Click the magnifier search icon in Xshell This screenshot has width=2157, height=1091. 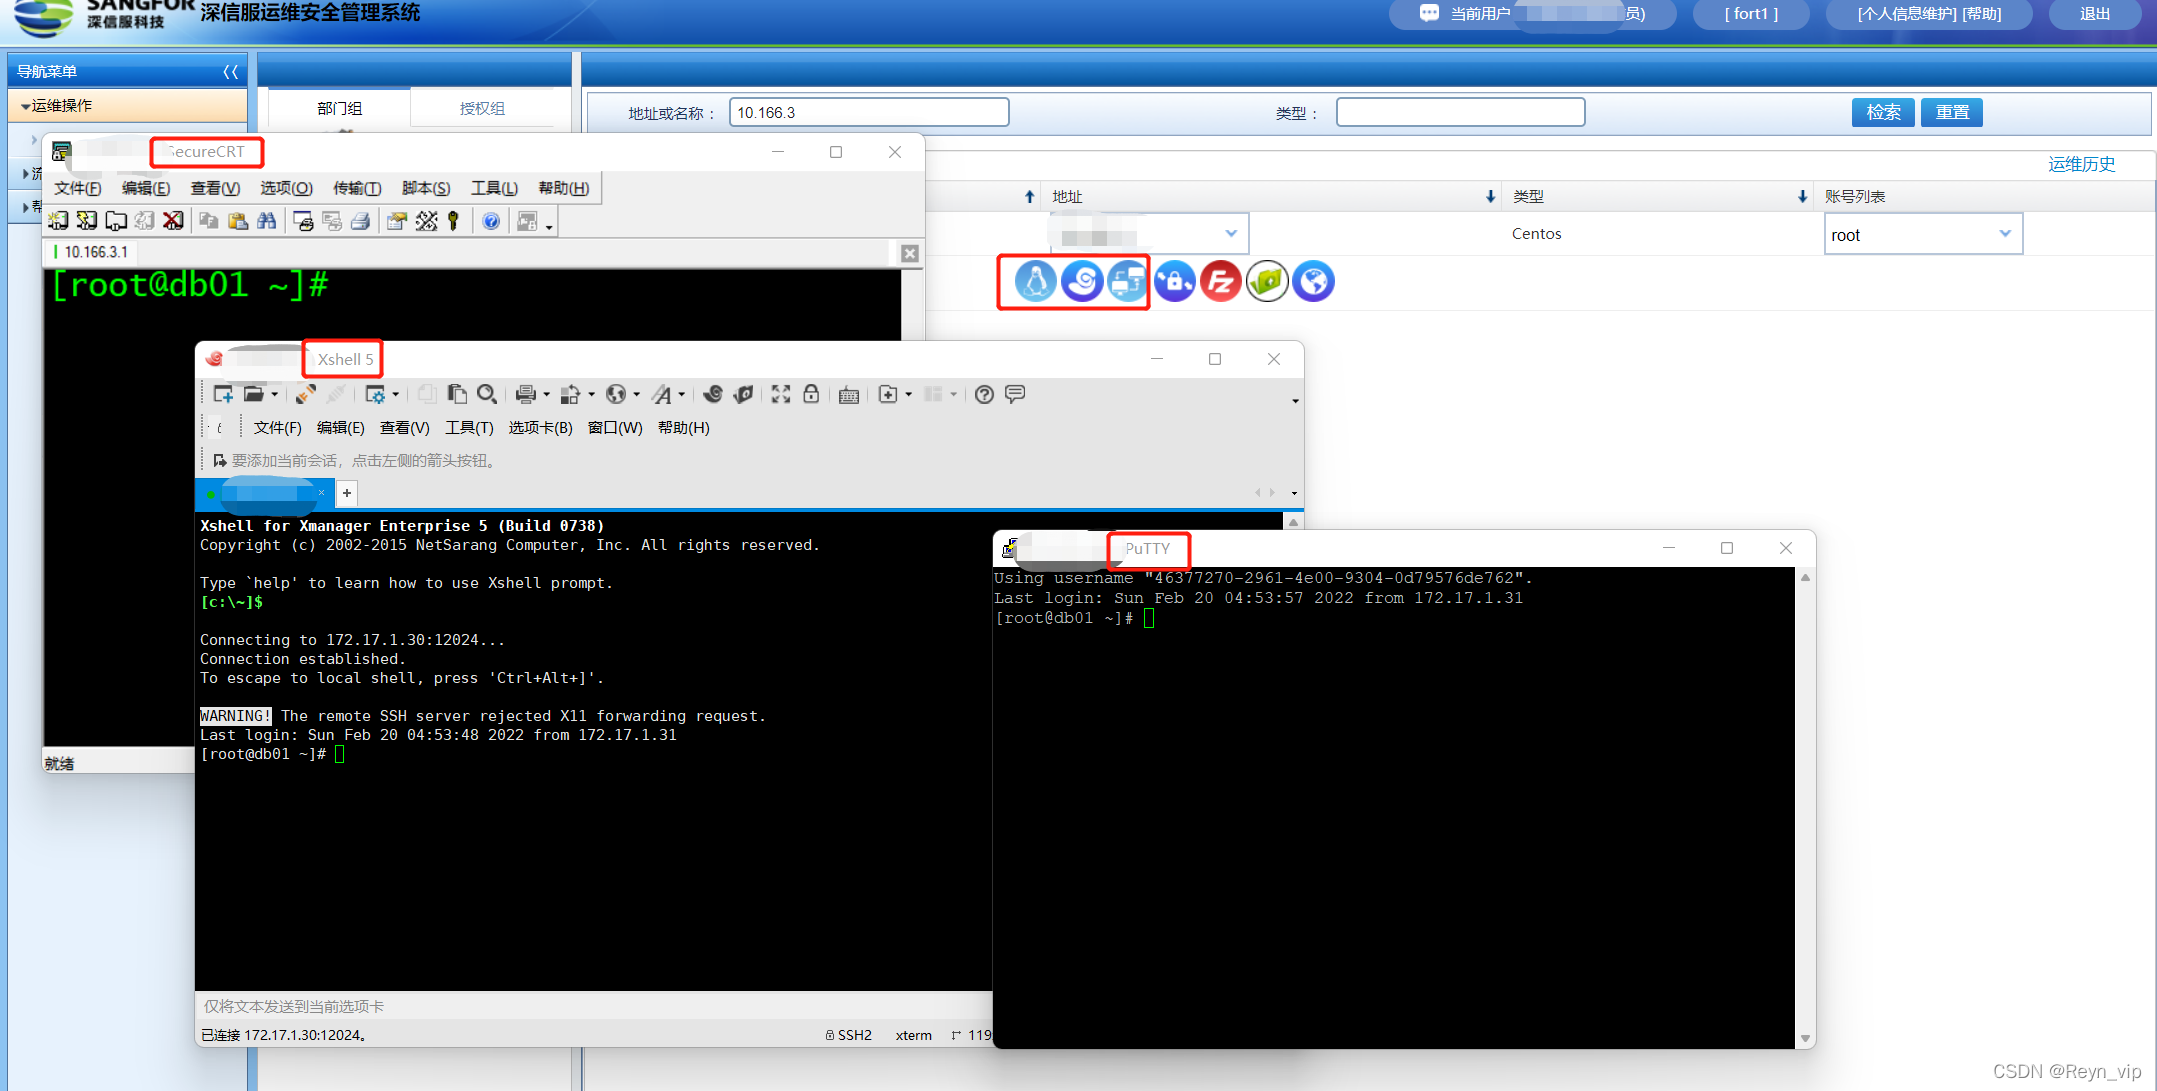(x=487, y=394)
